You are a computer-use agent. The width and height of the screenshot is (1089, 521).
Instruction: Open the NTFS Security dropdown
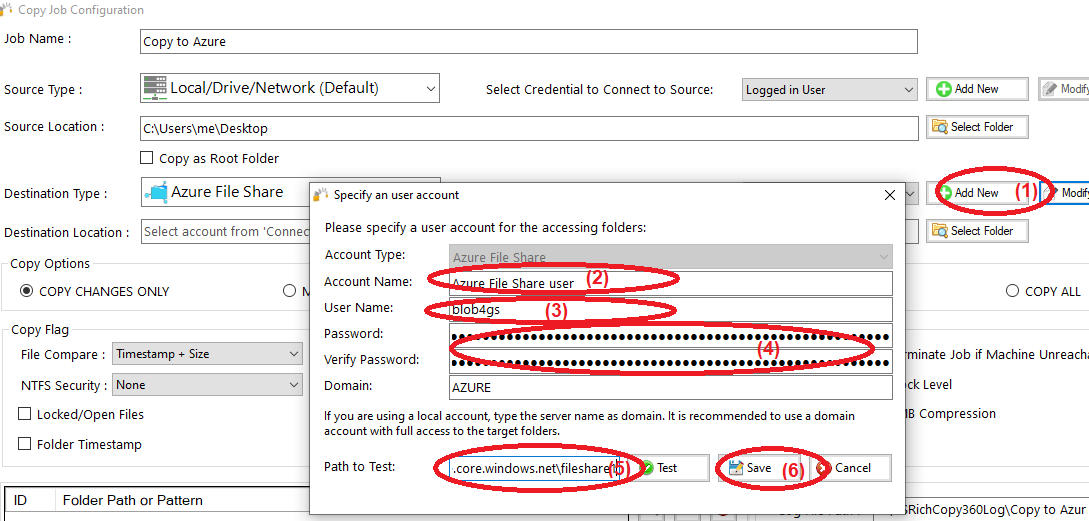[x=207, y=385]
